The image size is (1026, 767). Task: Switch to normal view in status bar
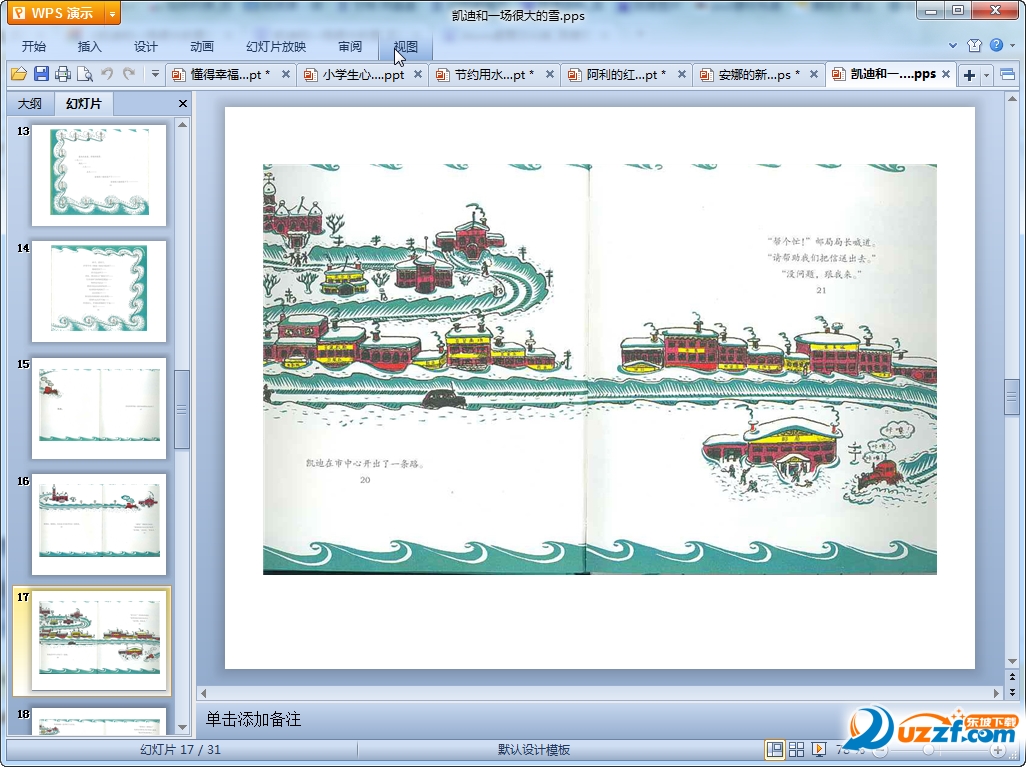(x=775, y=749)
